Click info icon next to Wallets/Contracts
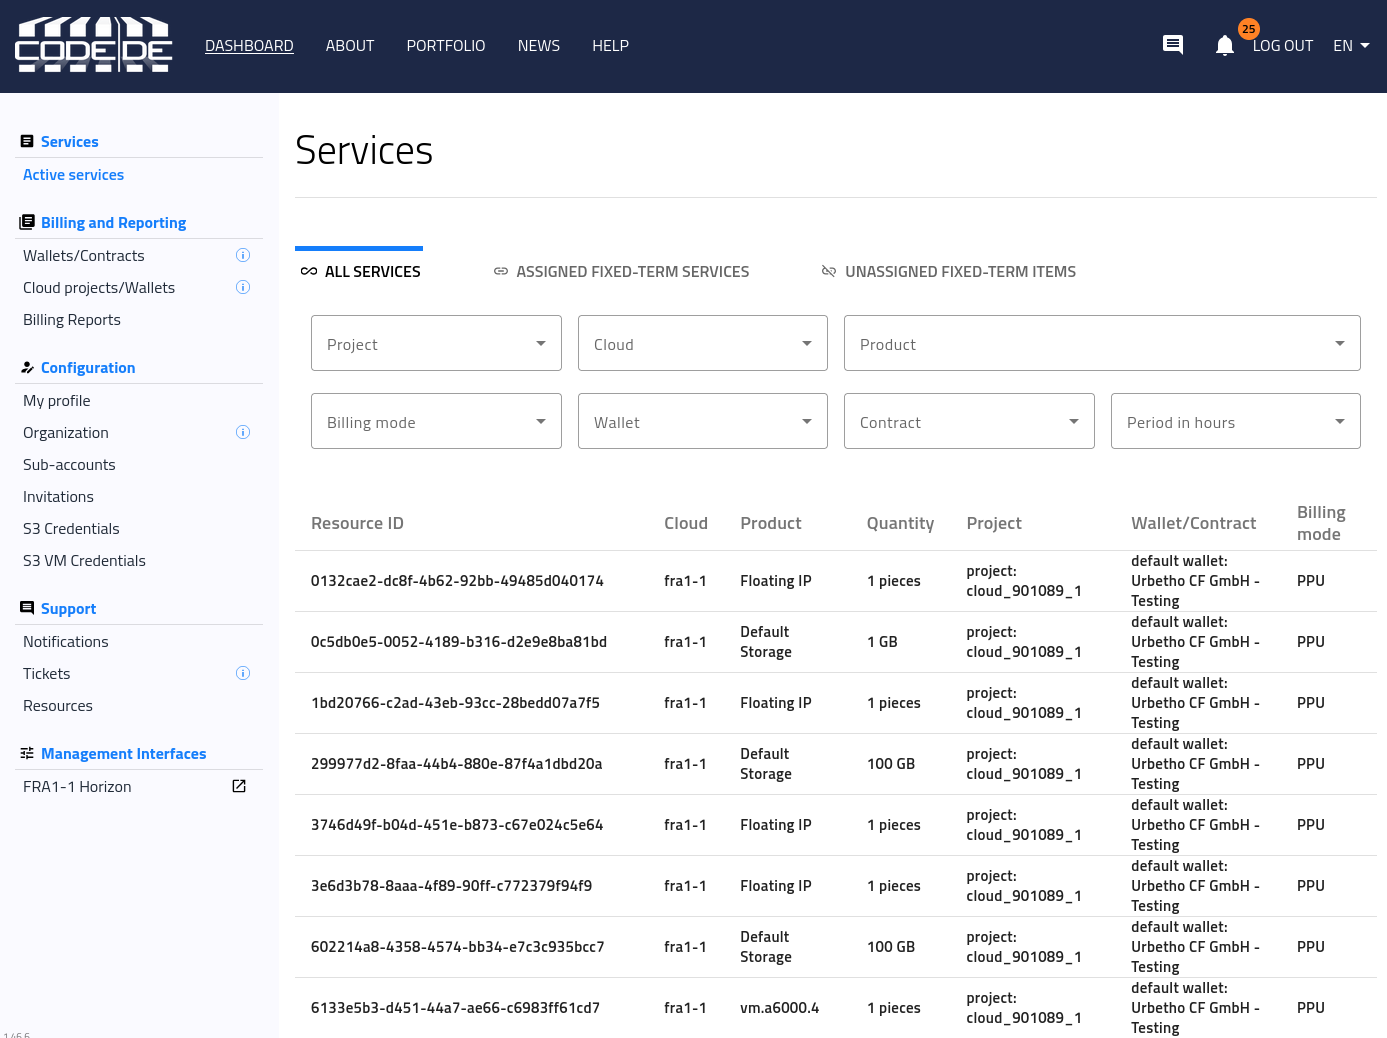Image resolution: width=1387 pixels, height=1038 pixels. pyautogui.click(x=242, y=256)
